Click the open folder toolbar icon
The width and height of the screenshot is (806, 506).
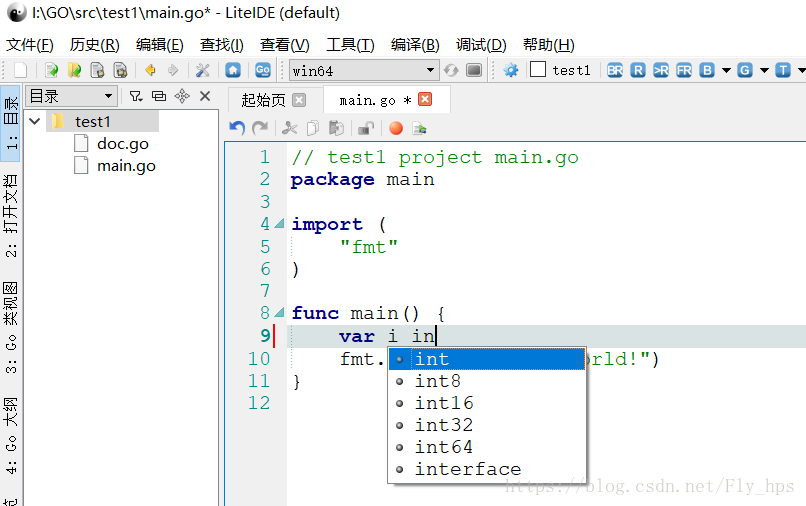click(75, 70)
